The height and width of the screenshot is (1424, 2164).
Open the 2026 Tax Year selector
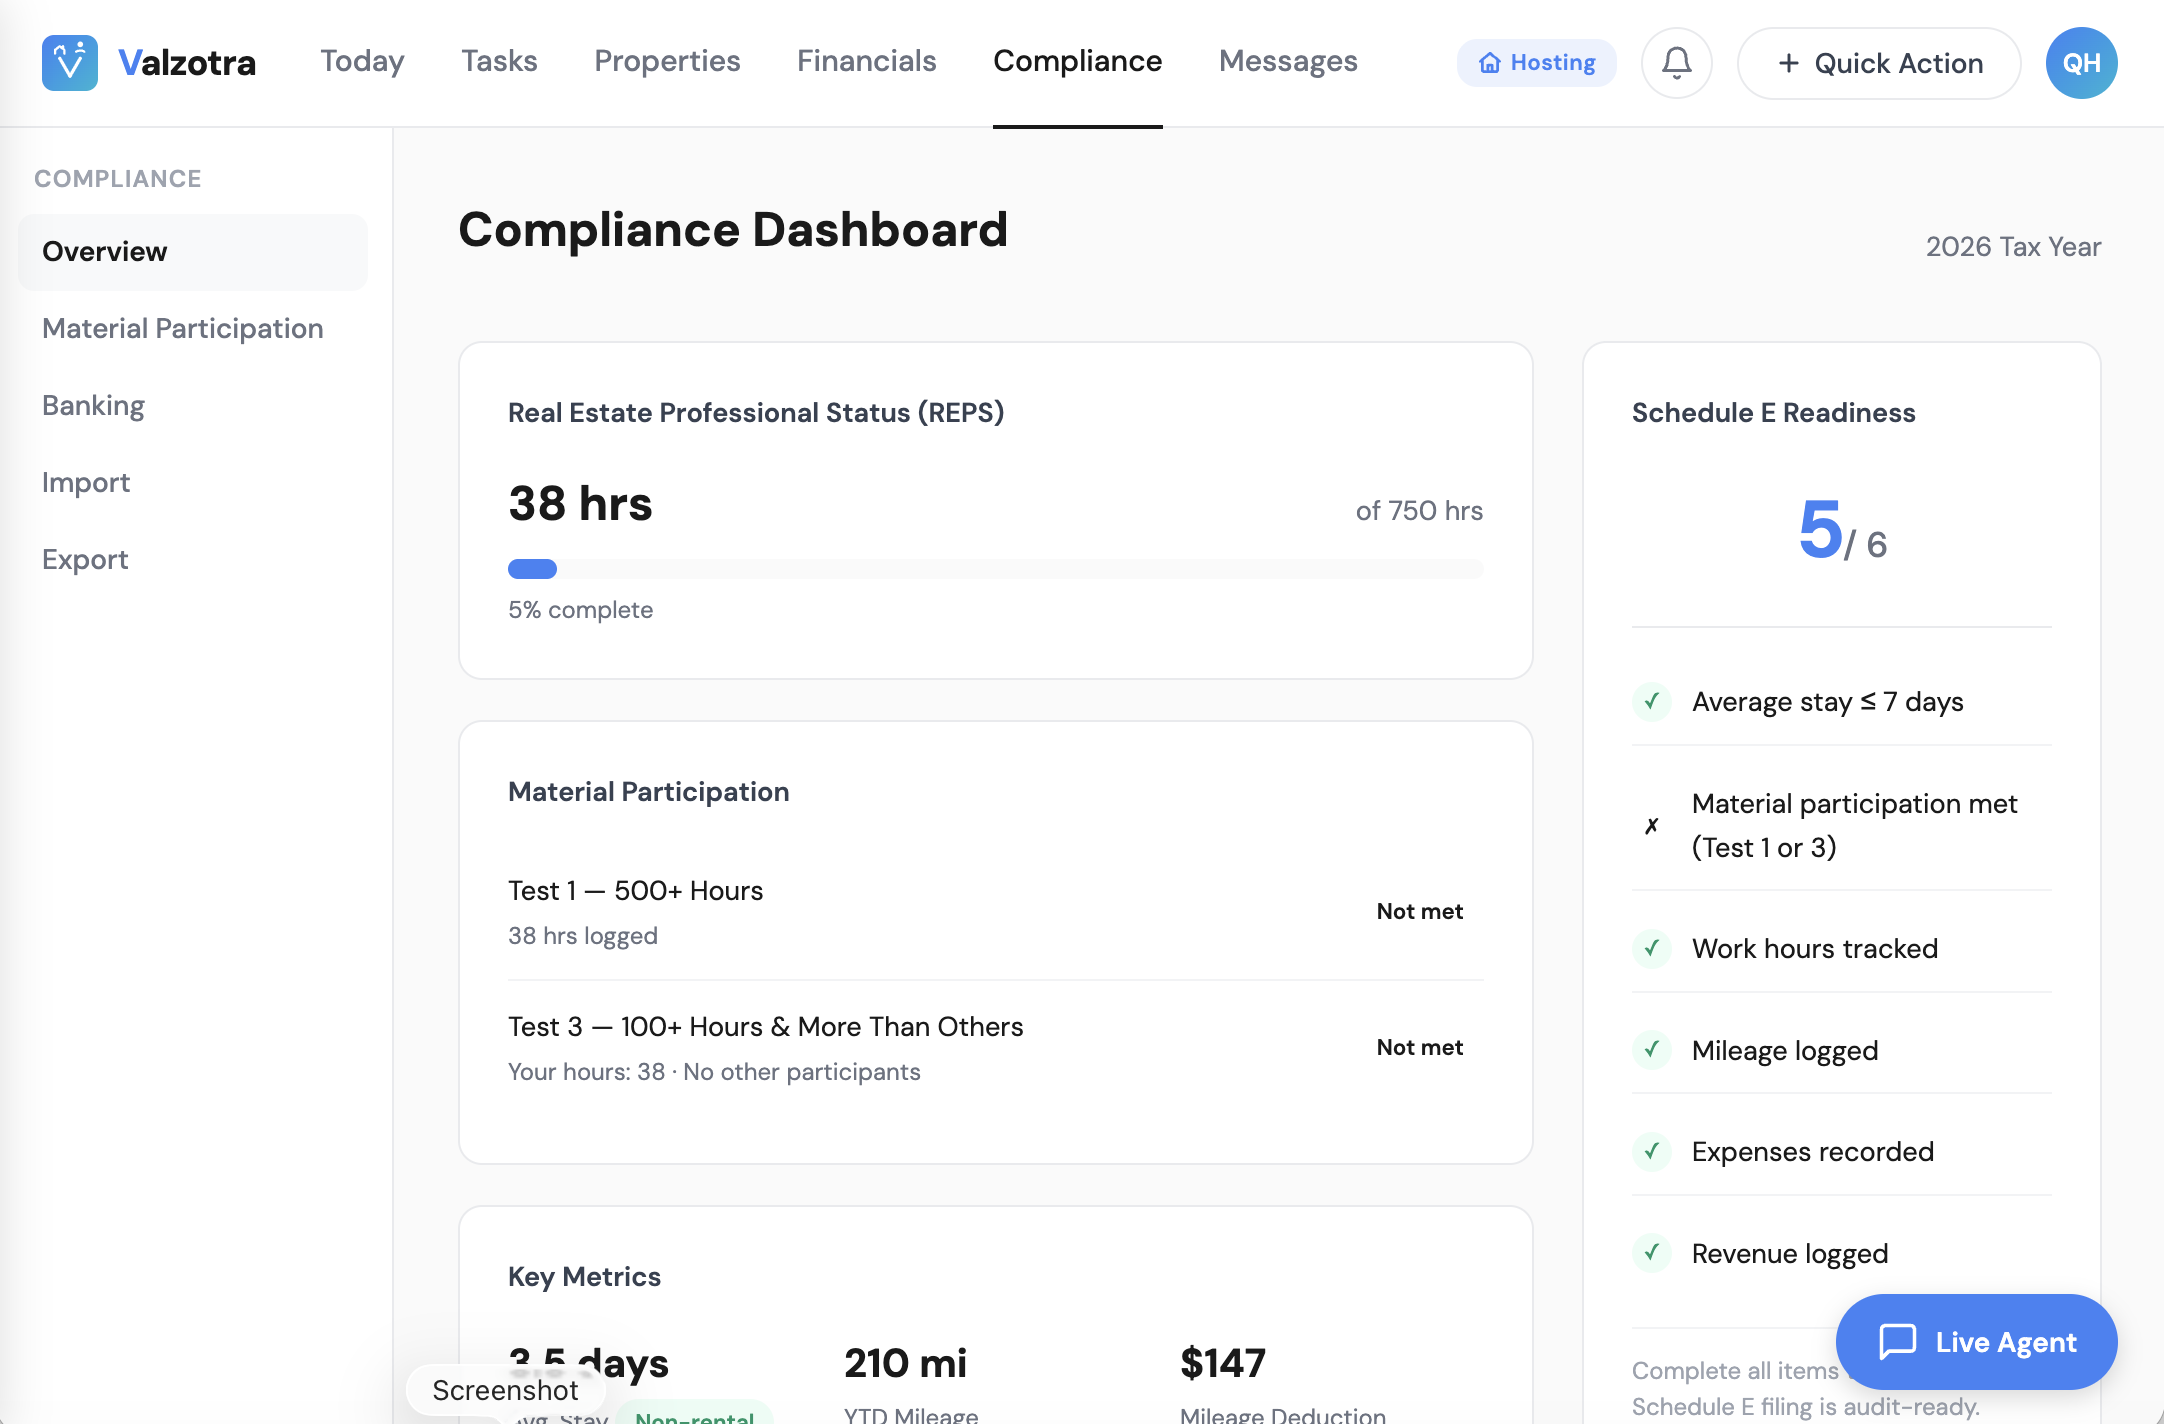[2012, 246]
